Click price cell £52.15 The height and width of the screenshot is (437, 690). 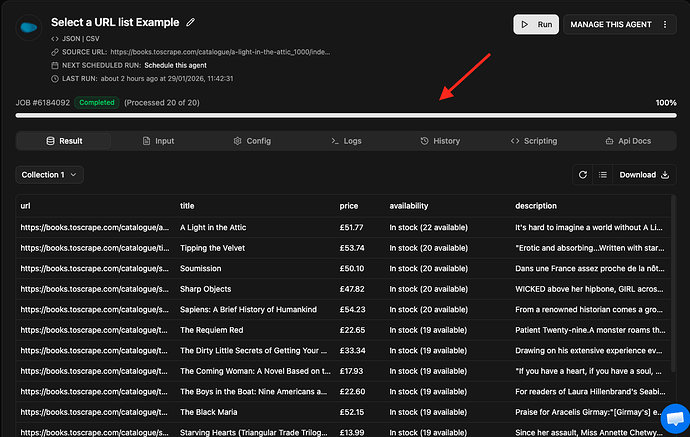[x=352, y=412]
